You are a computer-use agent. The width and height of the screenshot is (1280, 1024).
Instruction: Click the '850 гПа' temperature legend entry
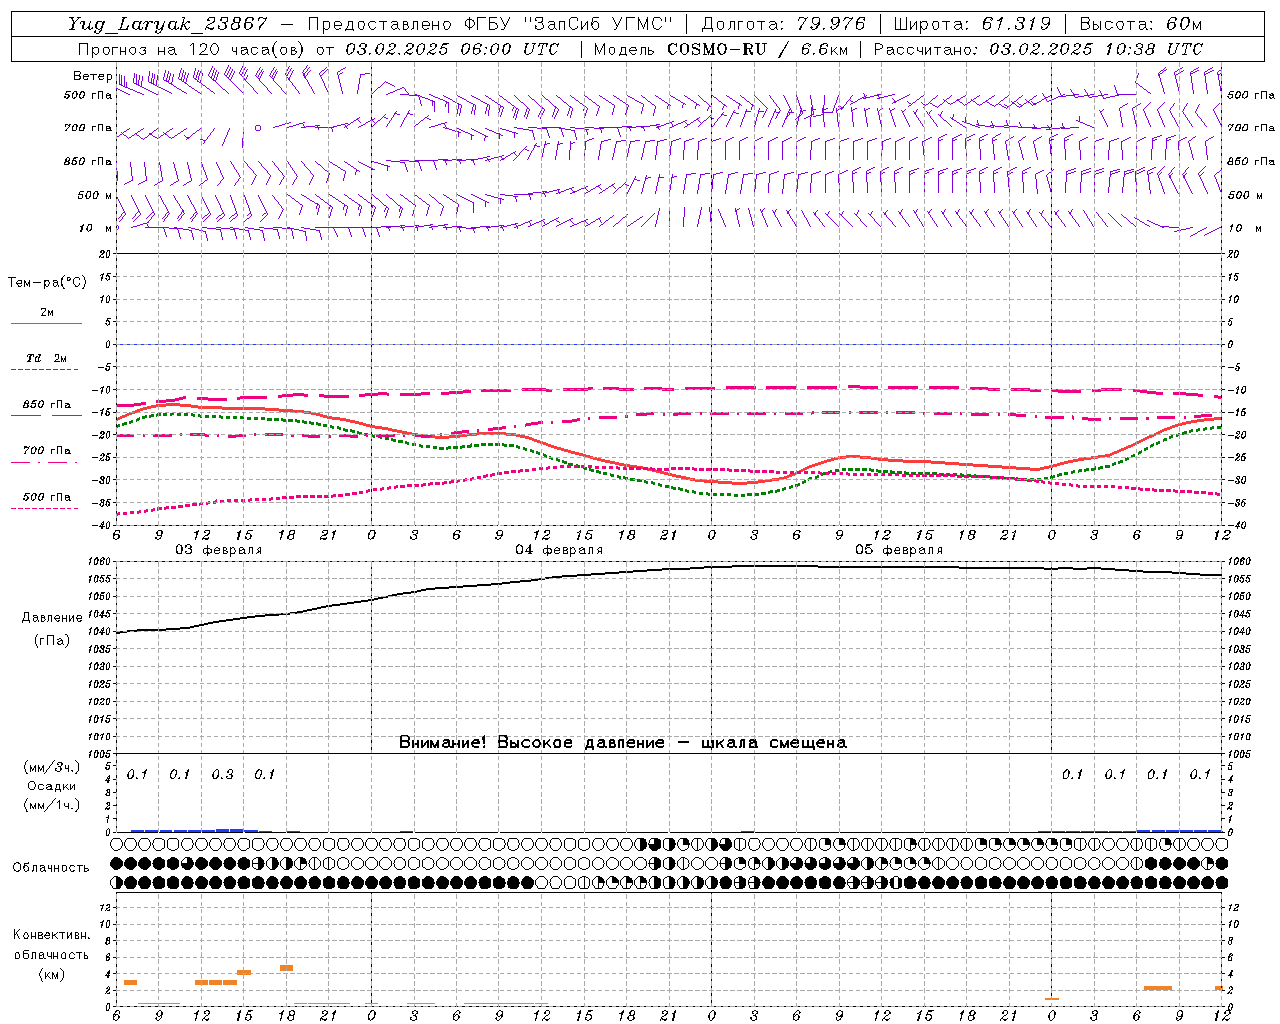pyautogui.click(x=47, y=405)
